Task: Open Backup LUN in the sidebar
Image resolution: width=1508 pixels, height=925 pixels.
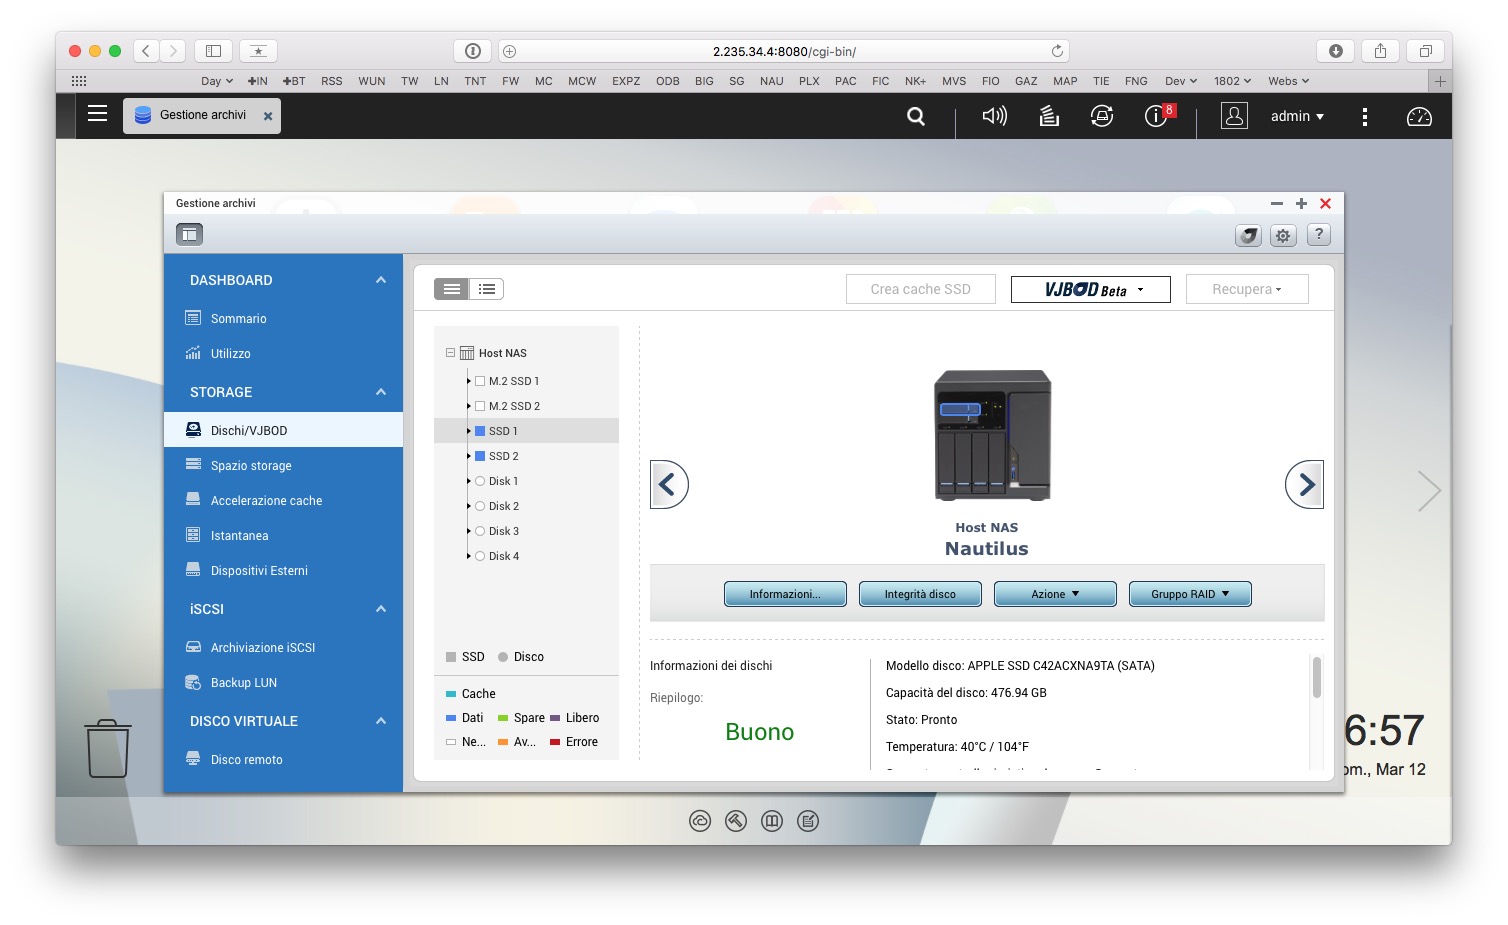Action: click(243, 683)
